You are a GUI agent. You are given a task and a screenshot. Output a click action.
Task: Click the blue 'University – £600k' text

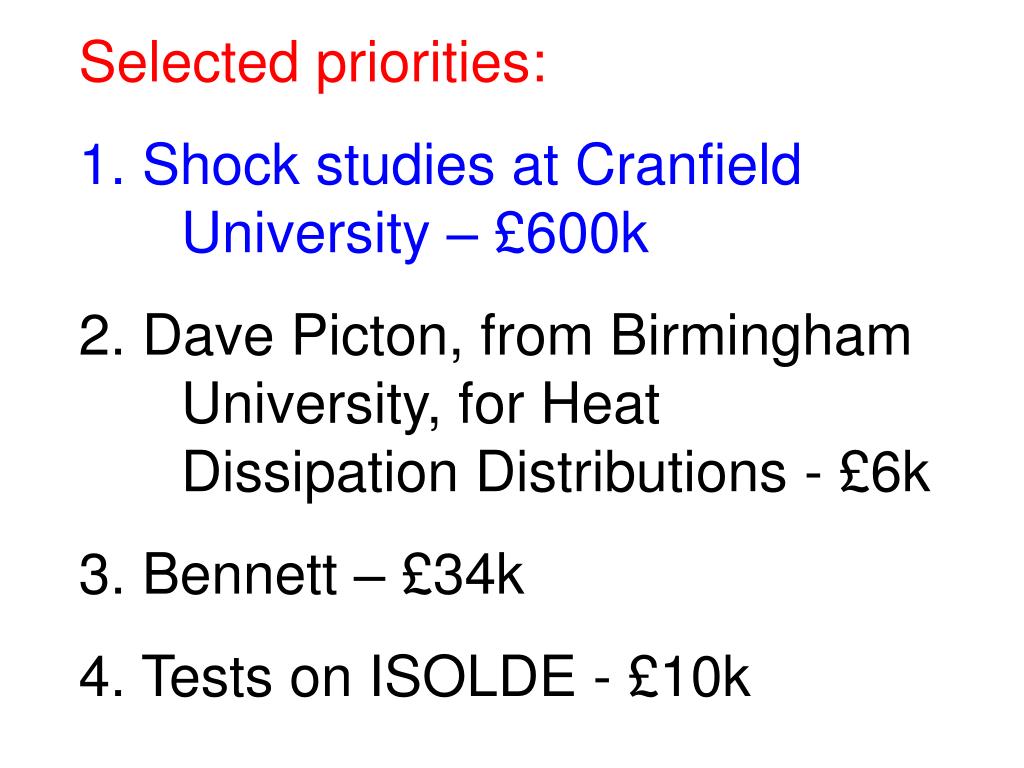coord(415,235)
